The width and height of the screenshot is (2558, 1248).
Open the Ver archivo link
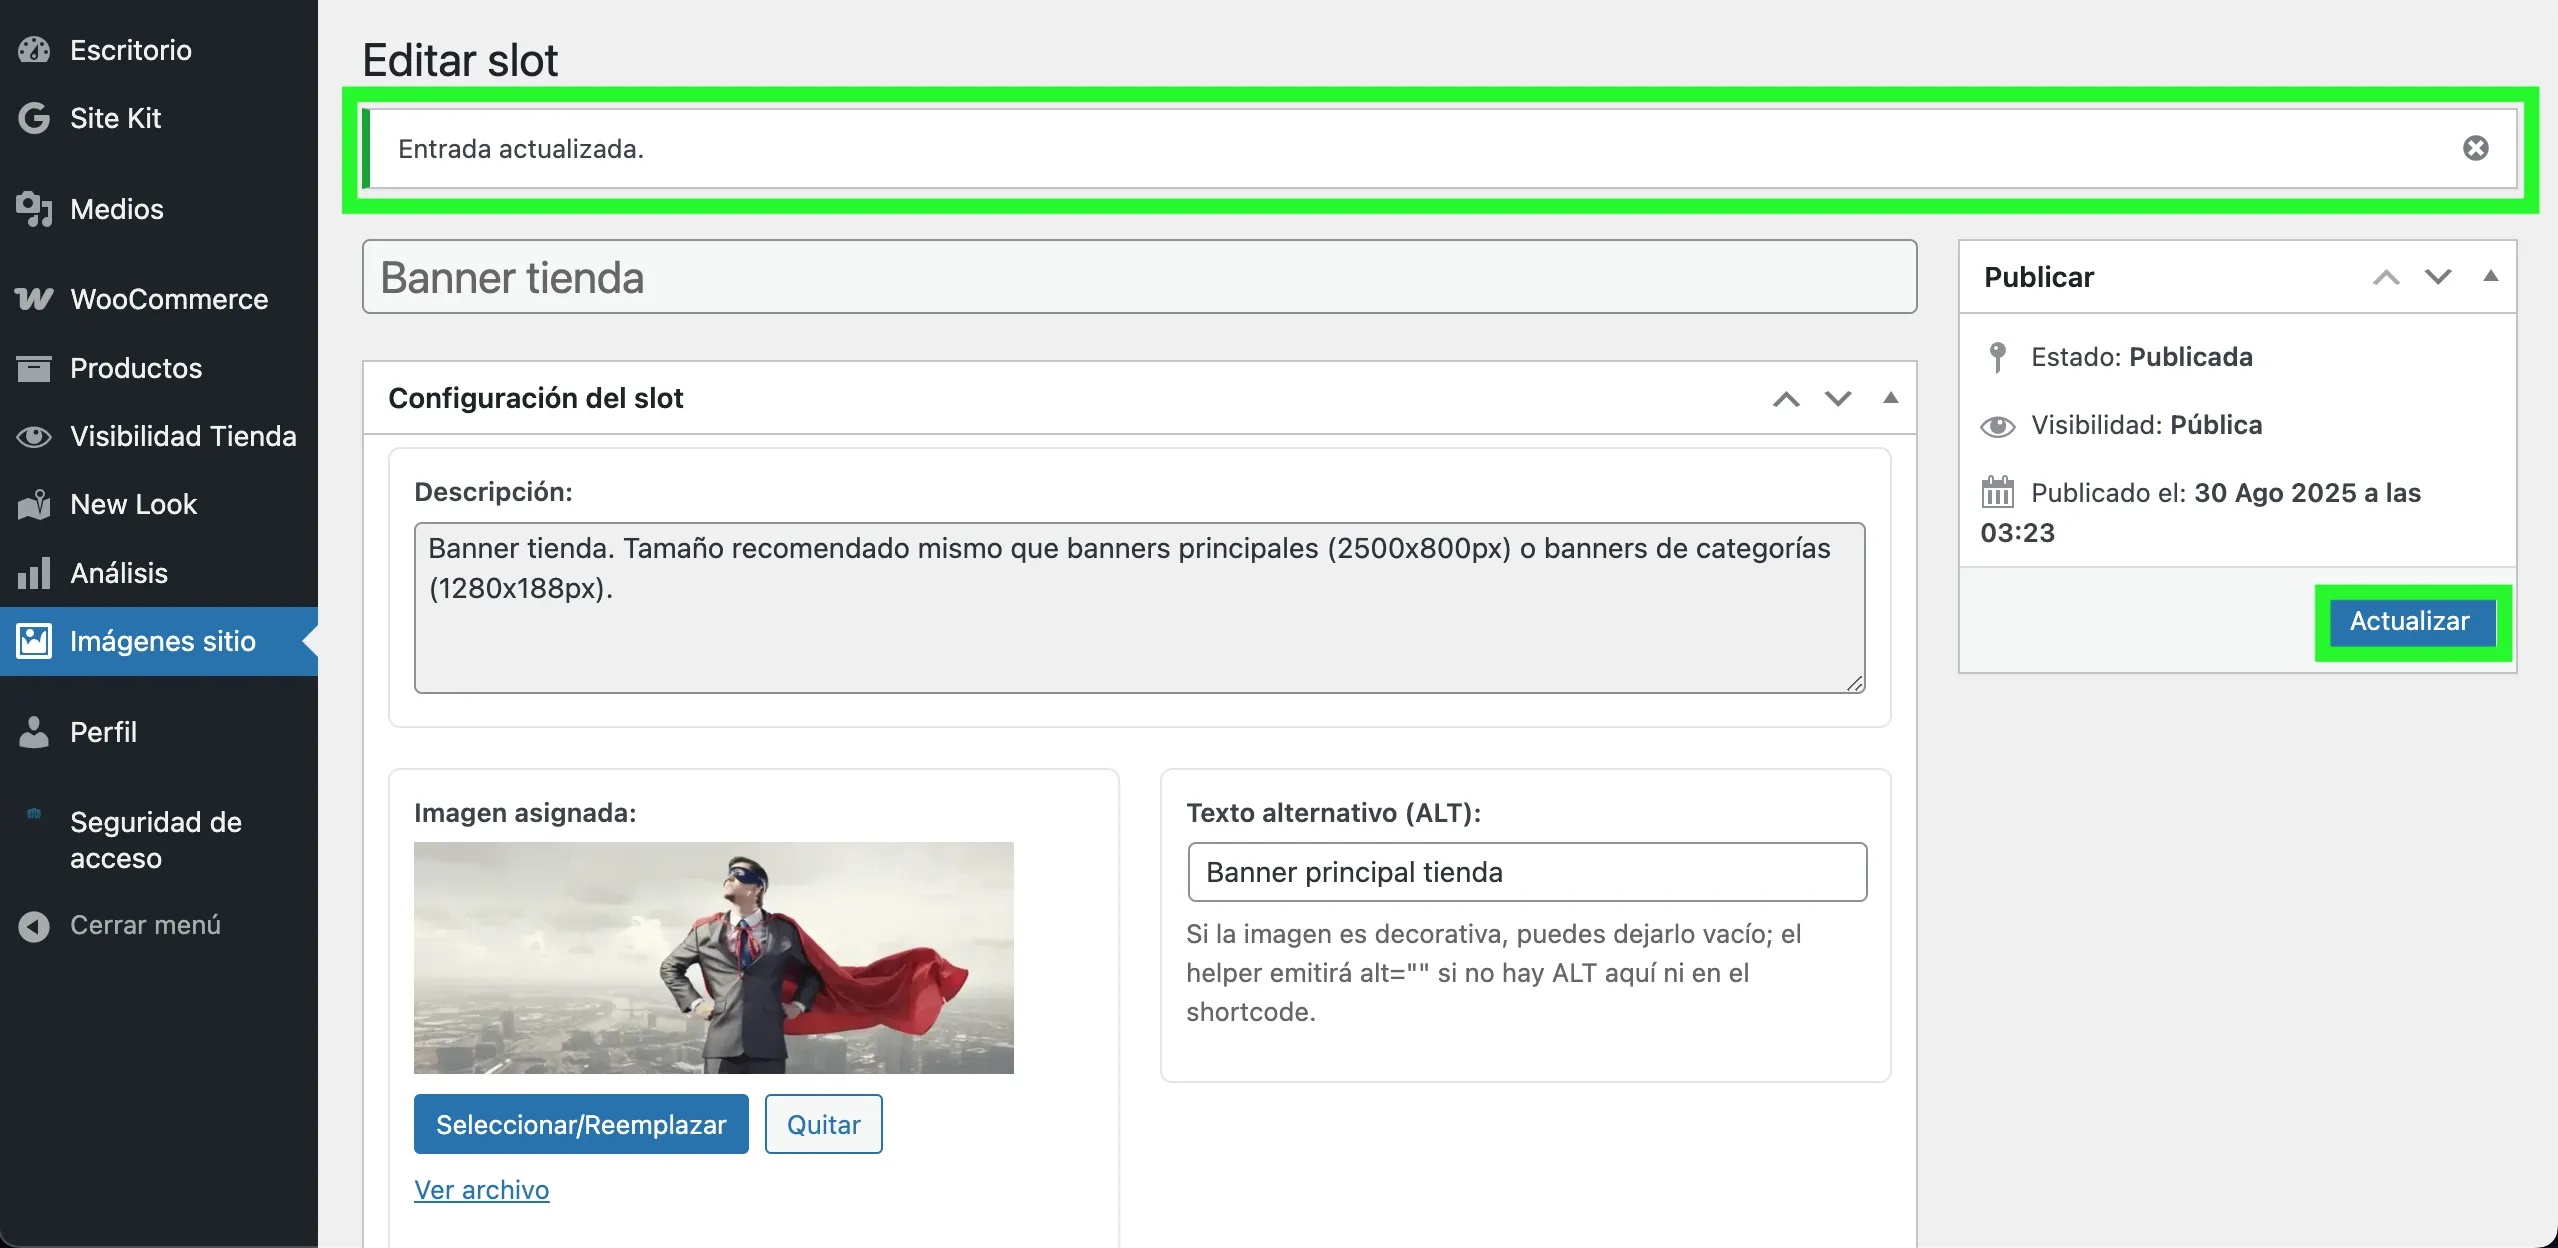click(481, 1189)
